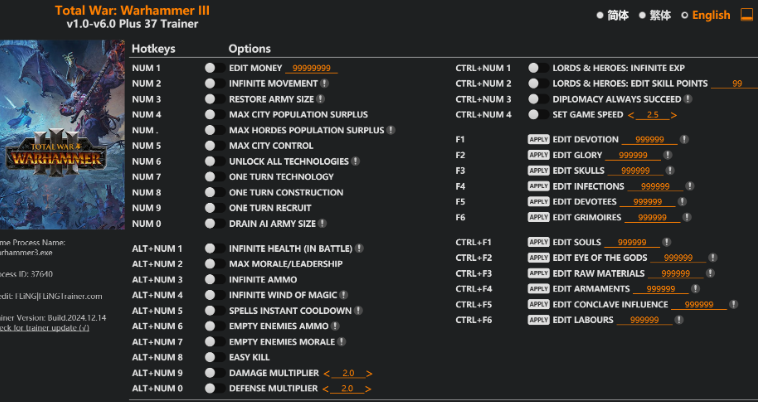
Task: Decrease game speed with left arrow
Action: pos(631,115)
